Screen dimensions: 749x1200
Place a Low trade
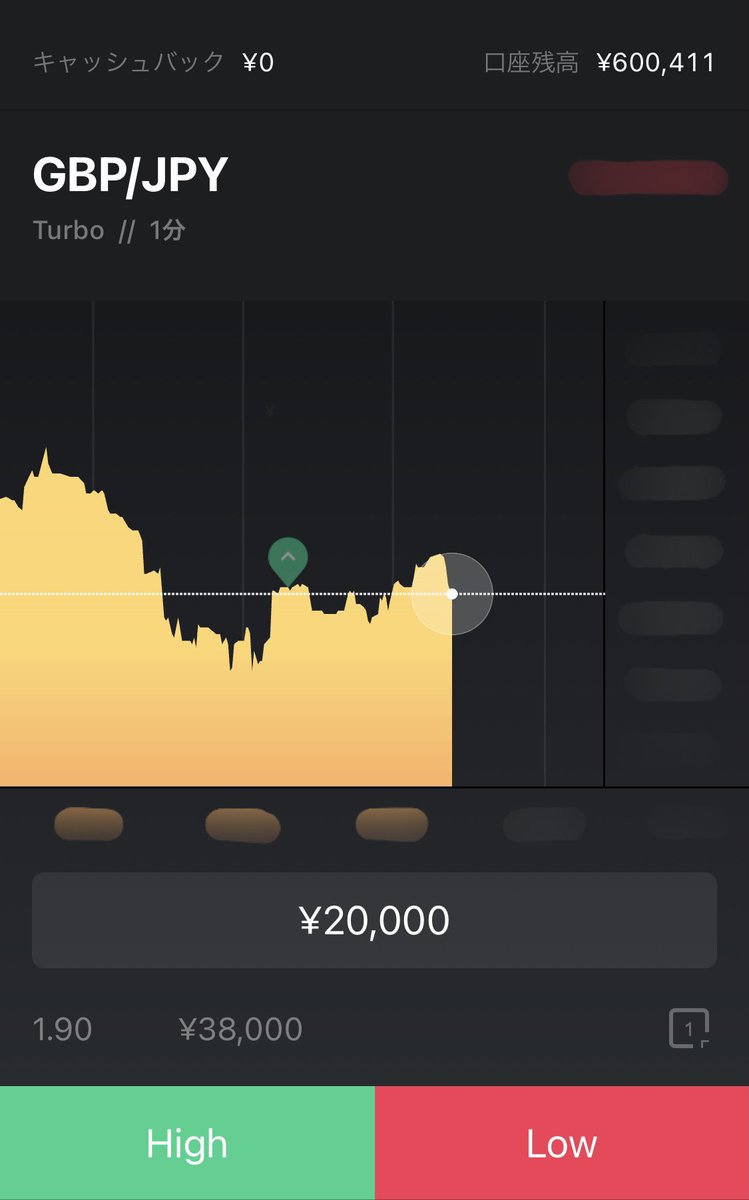[562, 1143]
